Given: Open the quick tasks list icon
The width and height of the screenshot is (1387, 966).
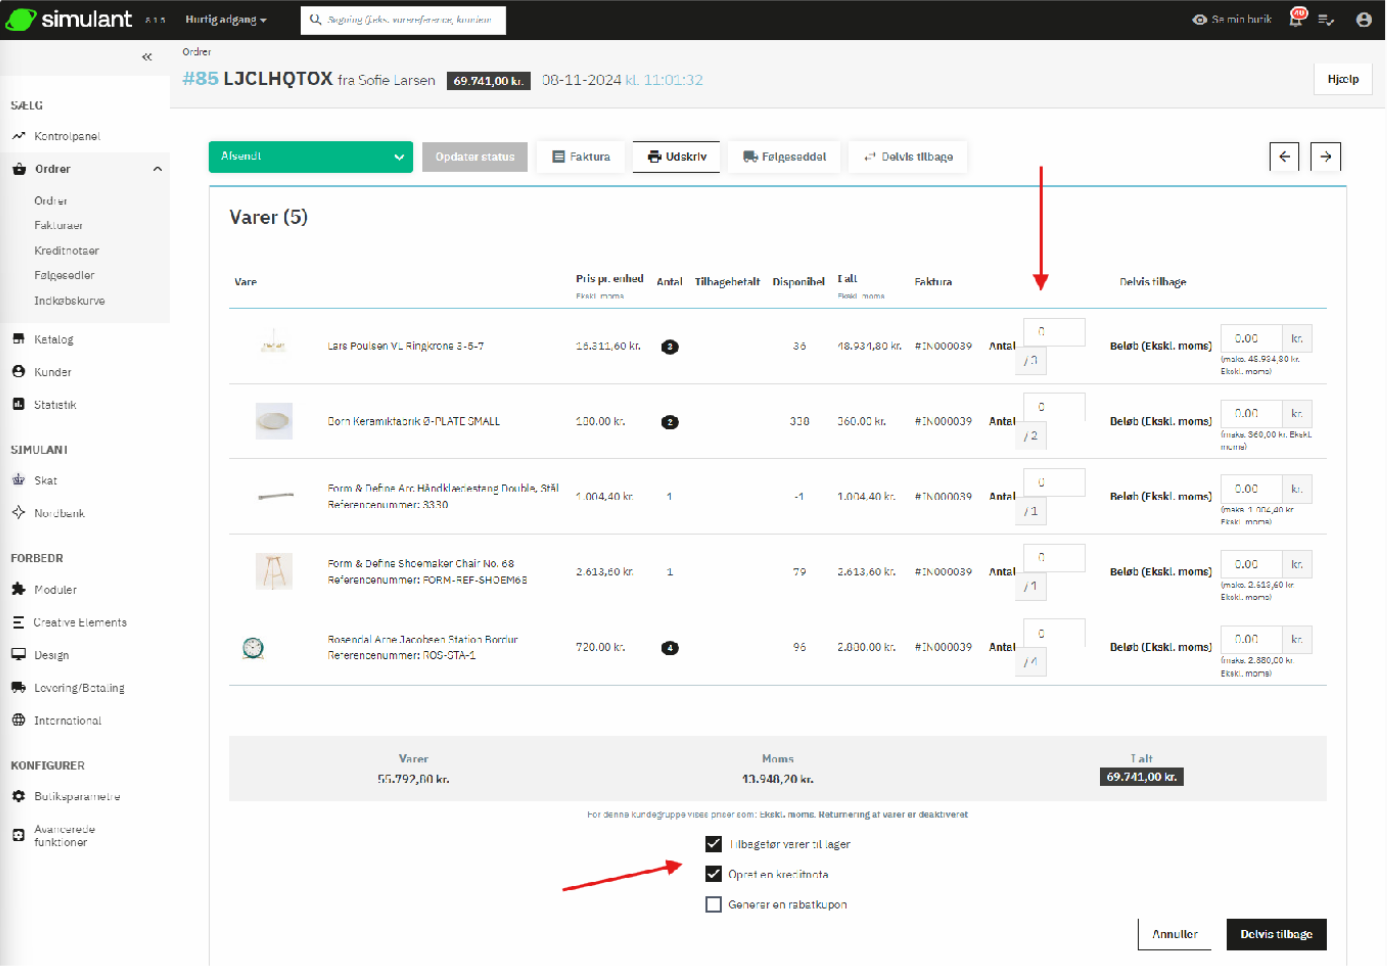Looking at the screenshot, I should (x=1326, y=20).
